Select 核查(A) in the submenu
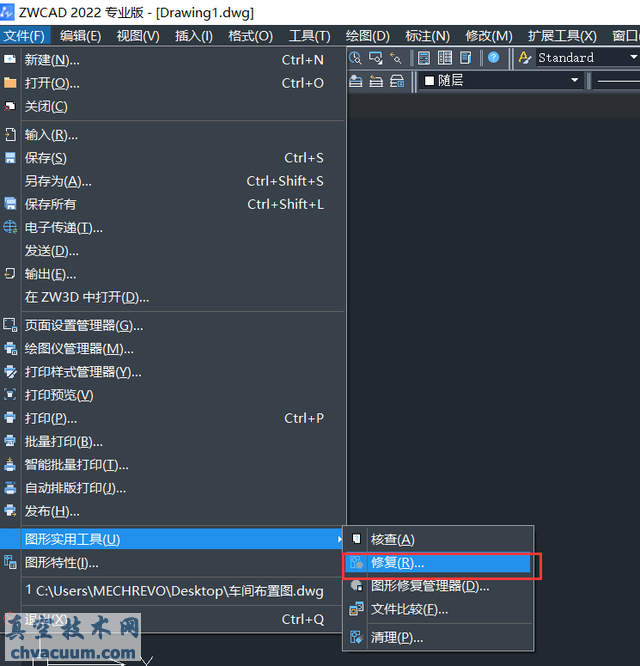This screenshot has width=640, height=666. 438,539
